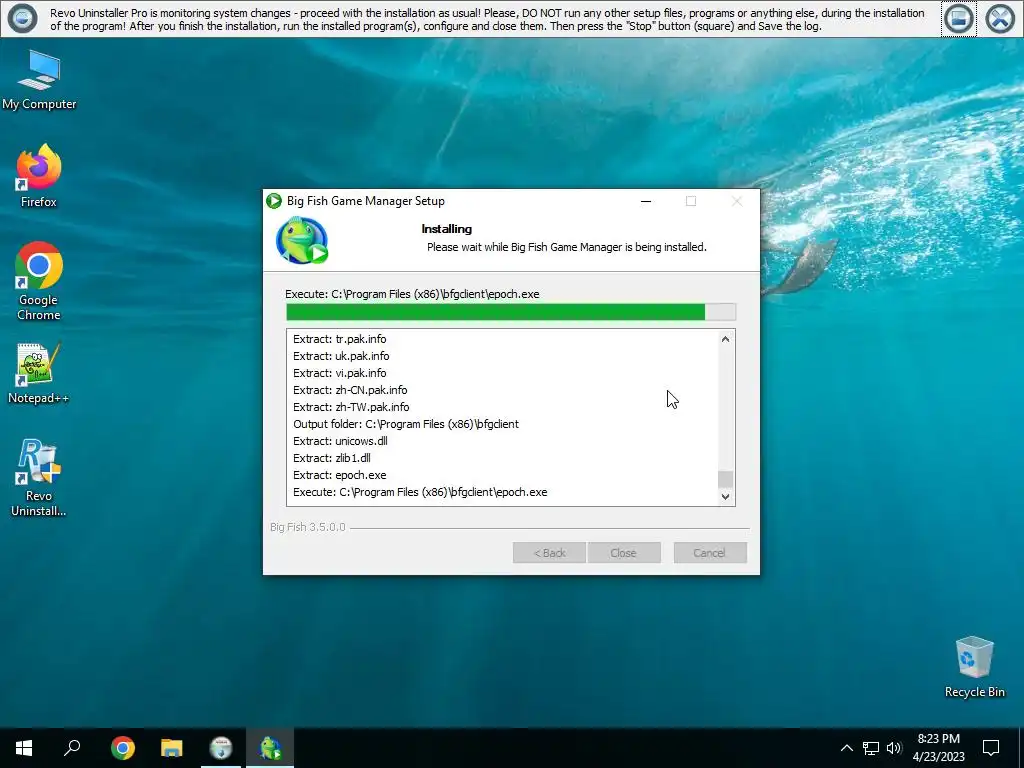The width and height of the screenshot is (1024, 768).
Task: Open the Windows Start menu
Action: coord(24,748)
